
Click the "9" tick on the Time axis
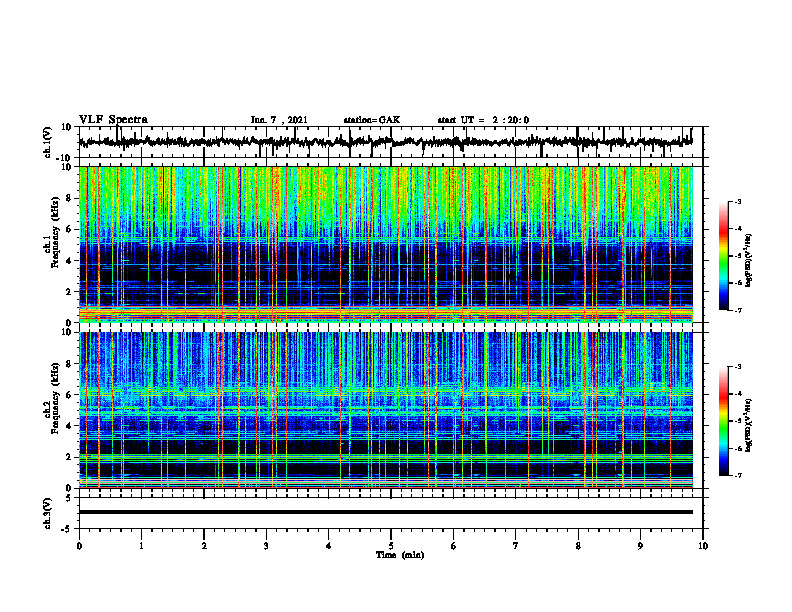(x=640, y=546)
